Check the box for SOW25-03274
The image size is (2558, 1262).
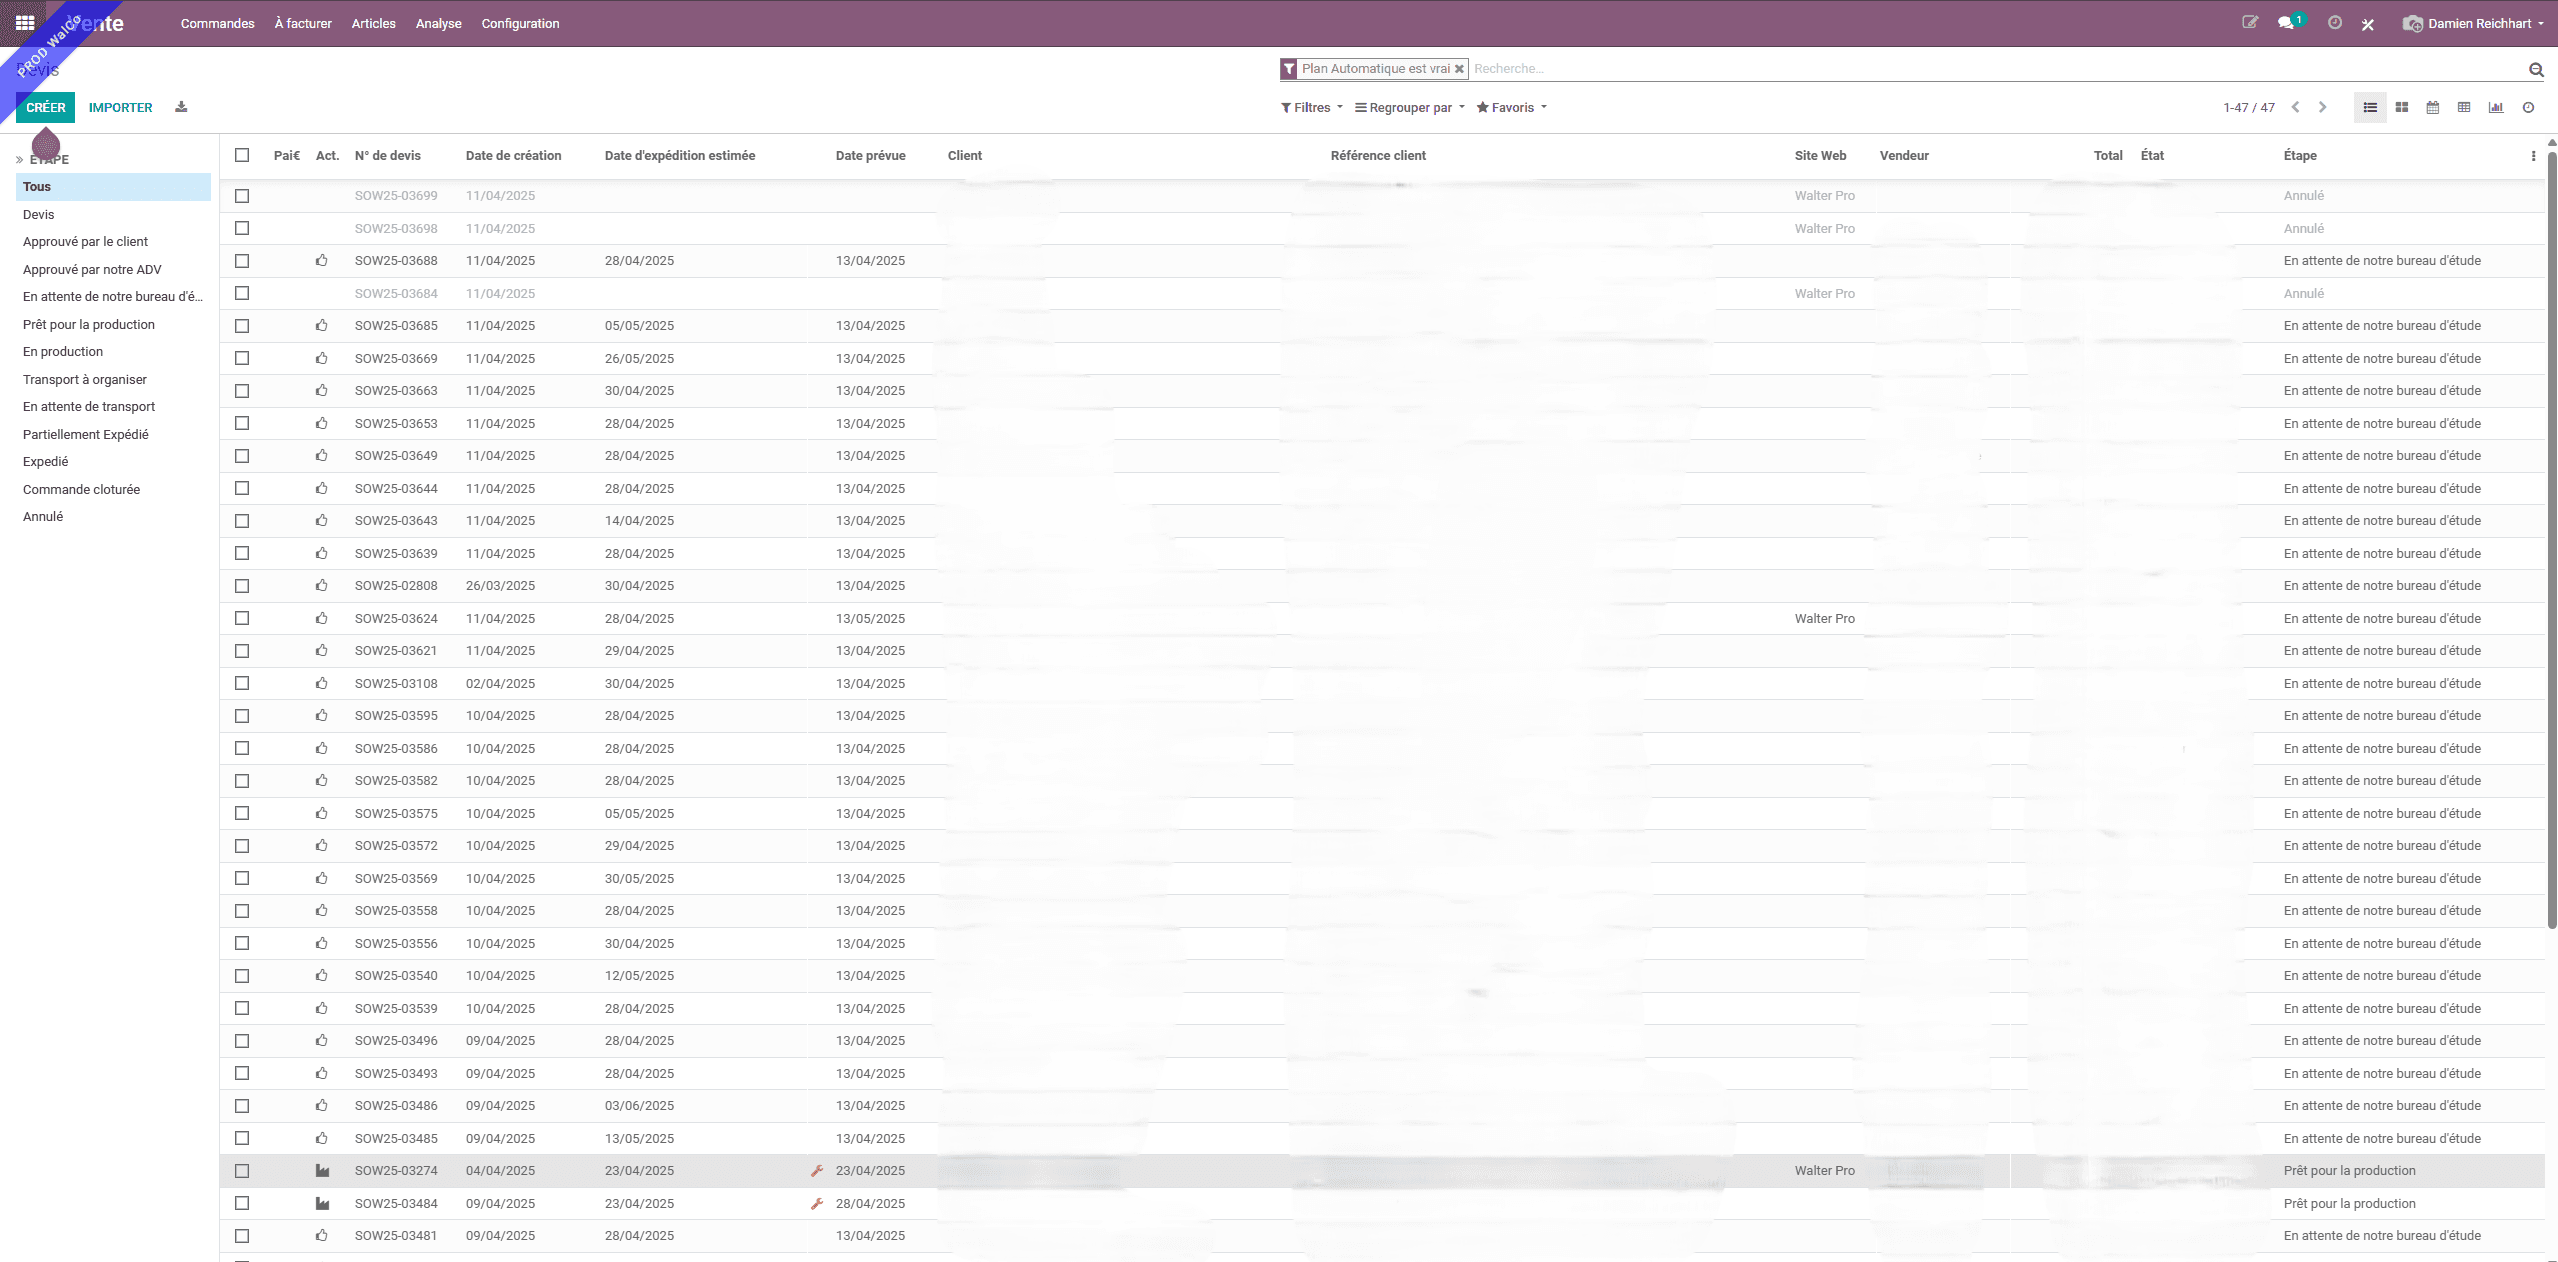pos(242,1171)
